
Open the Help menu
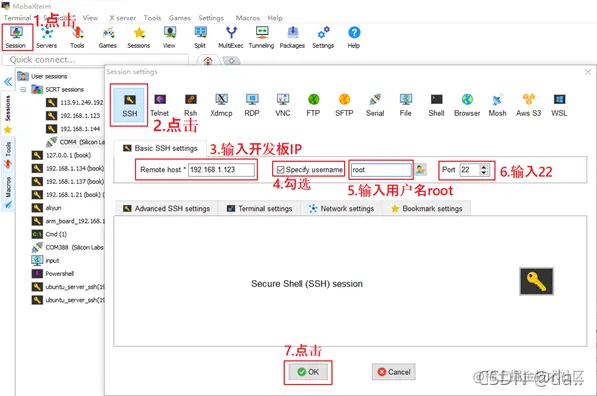click(275, 18)
